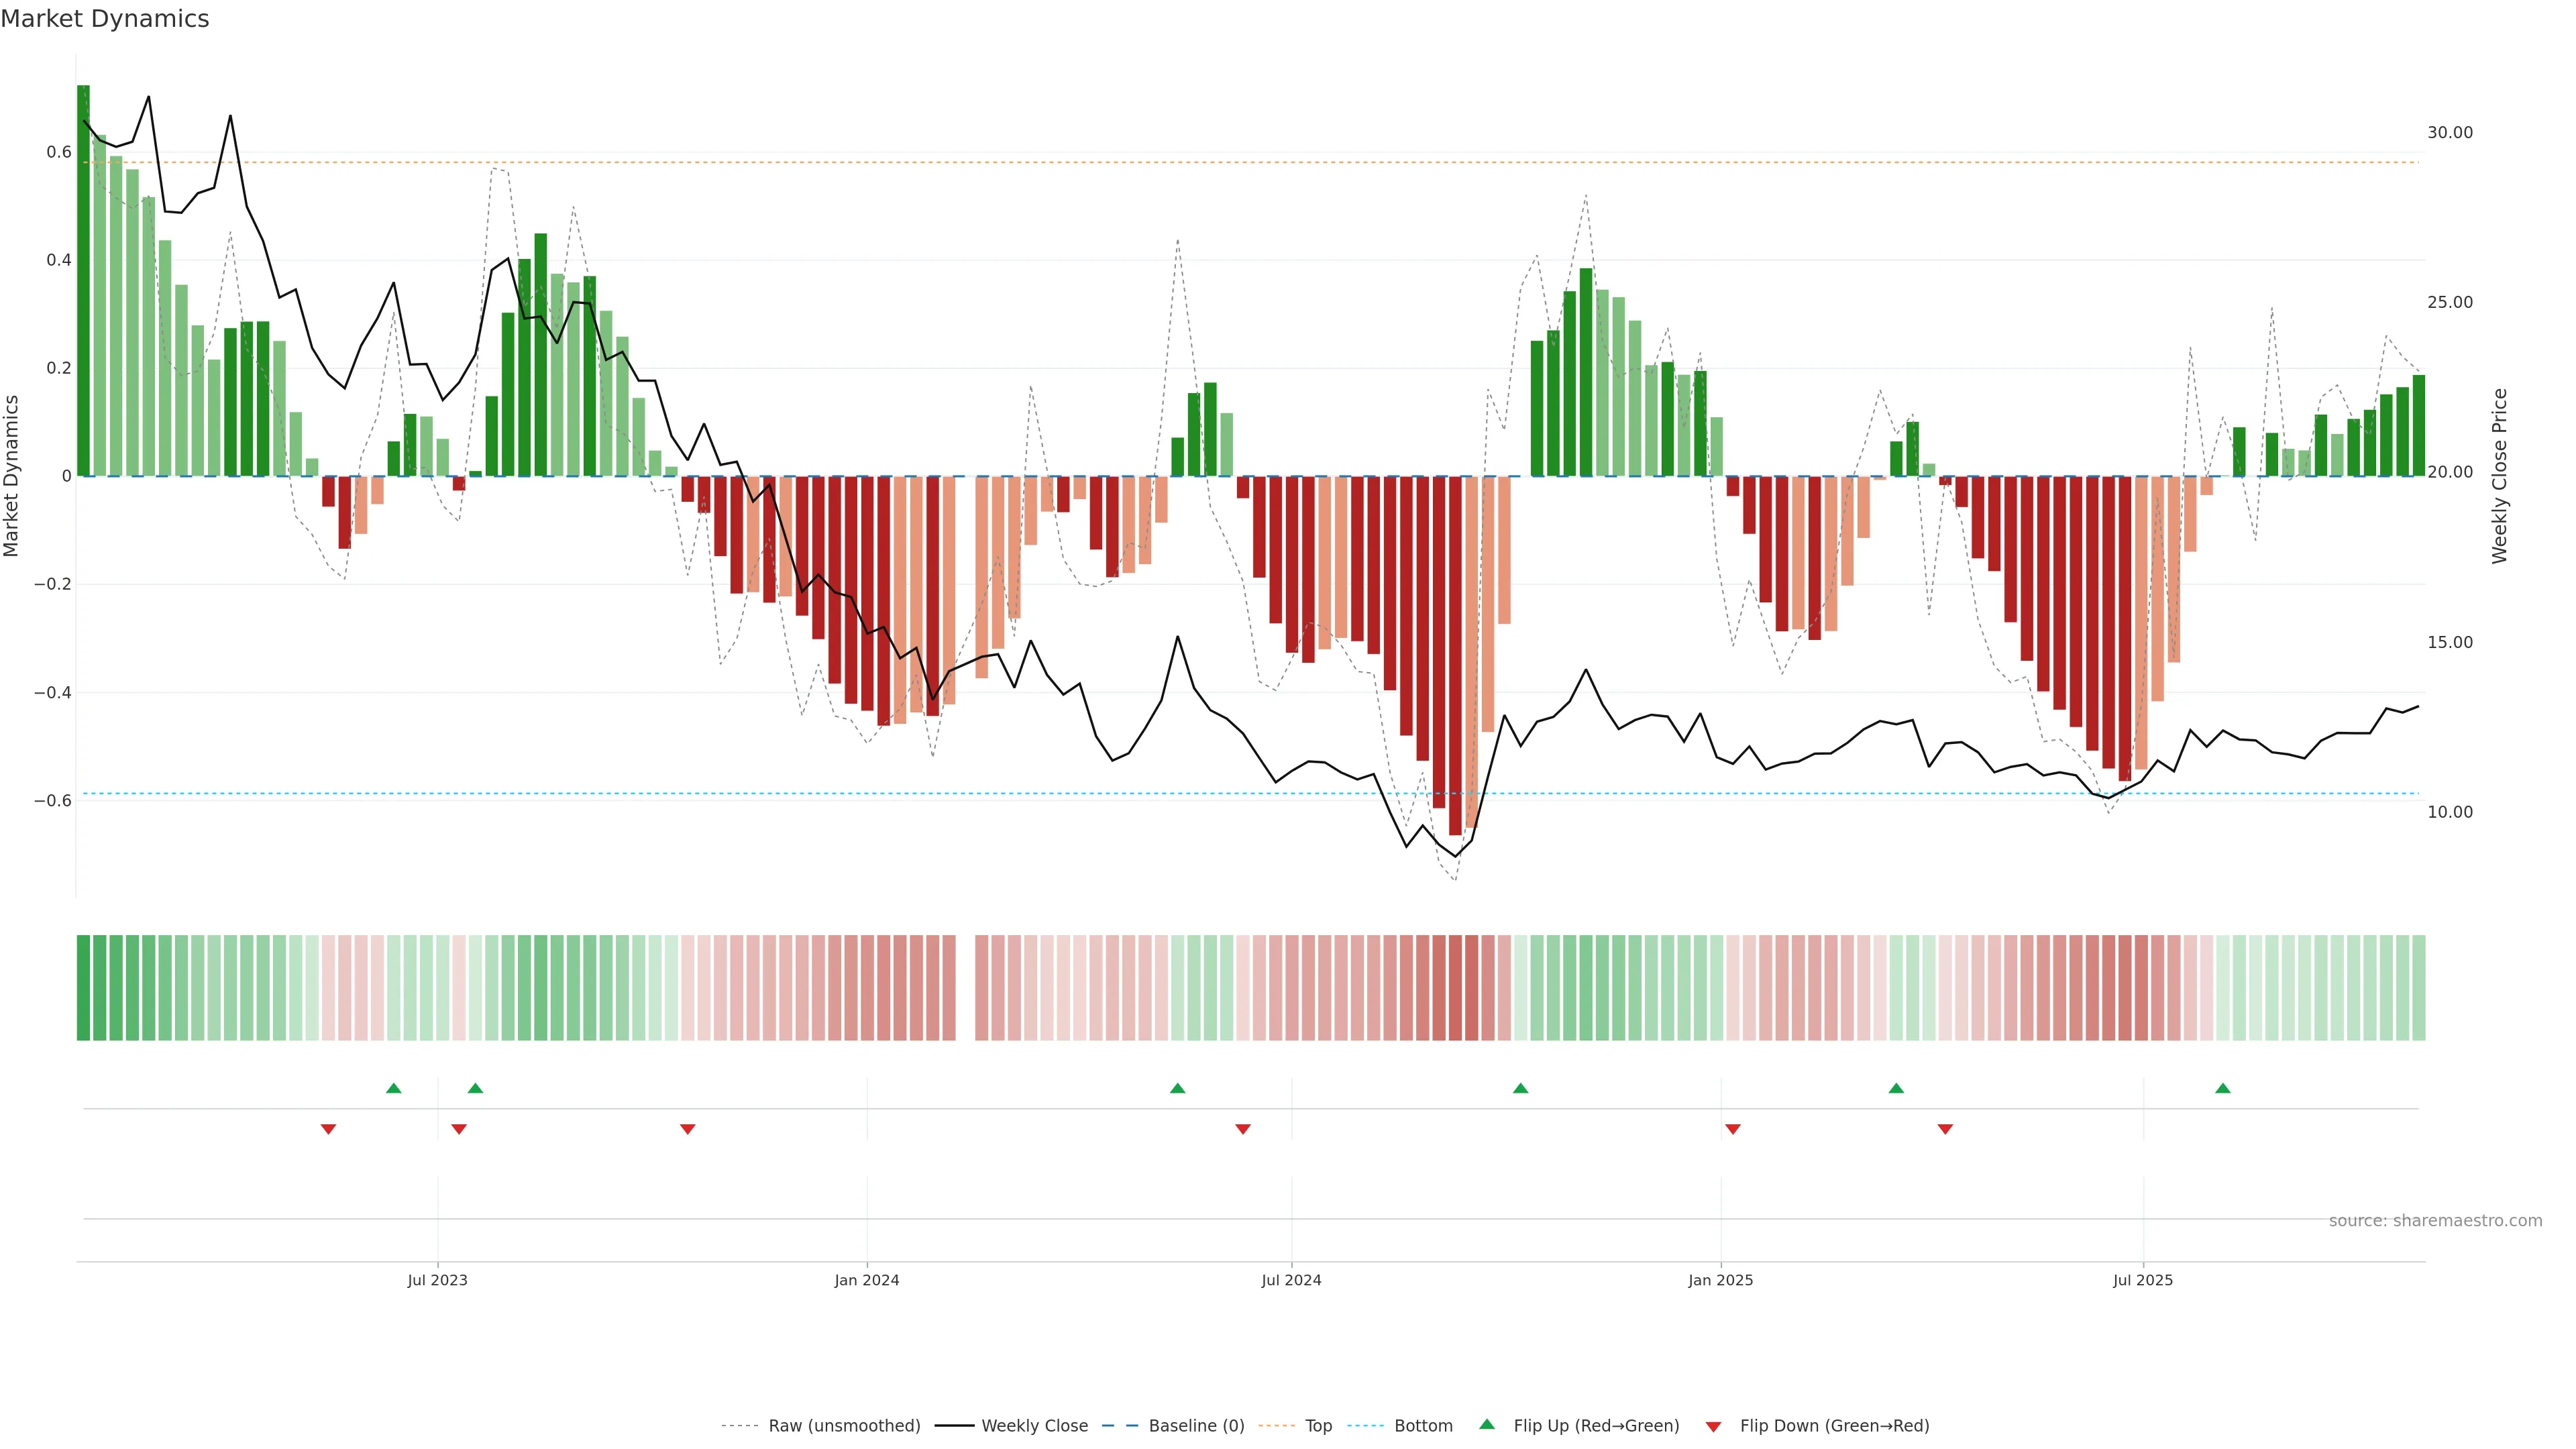Click the 0.6 tick on Market Dynamics axis
This screenshot has height=1449, width=2576.
[59, 152]
